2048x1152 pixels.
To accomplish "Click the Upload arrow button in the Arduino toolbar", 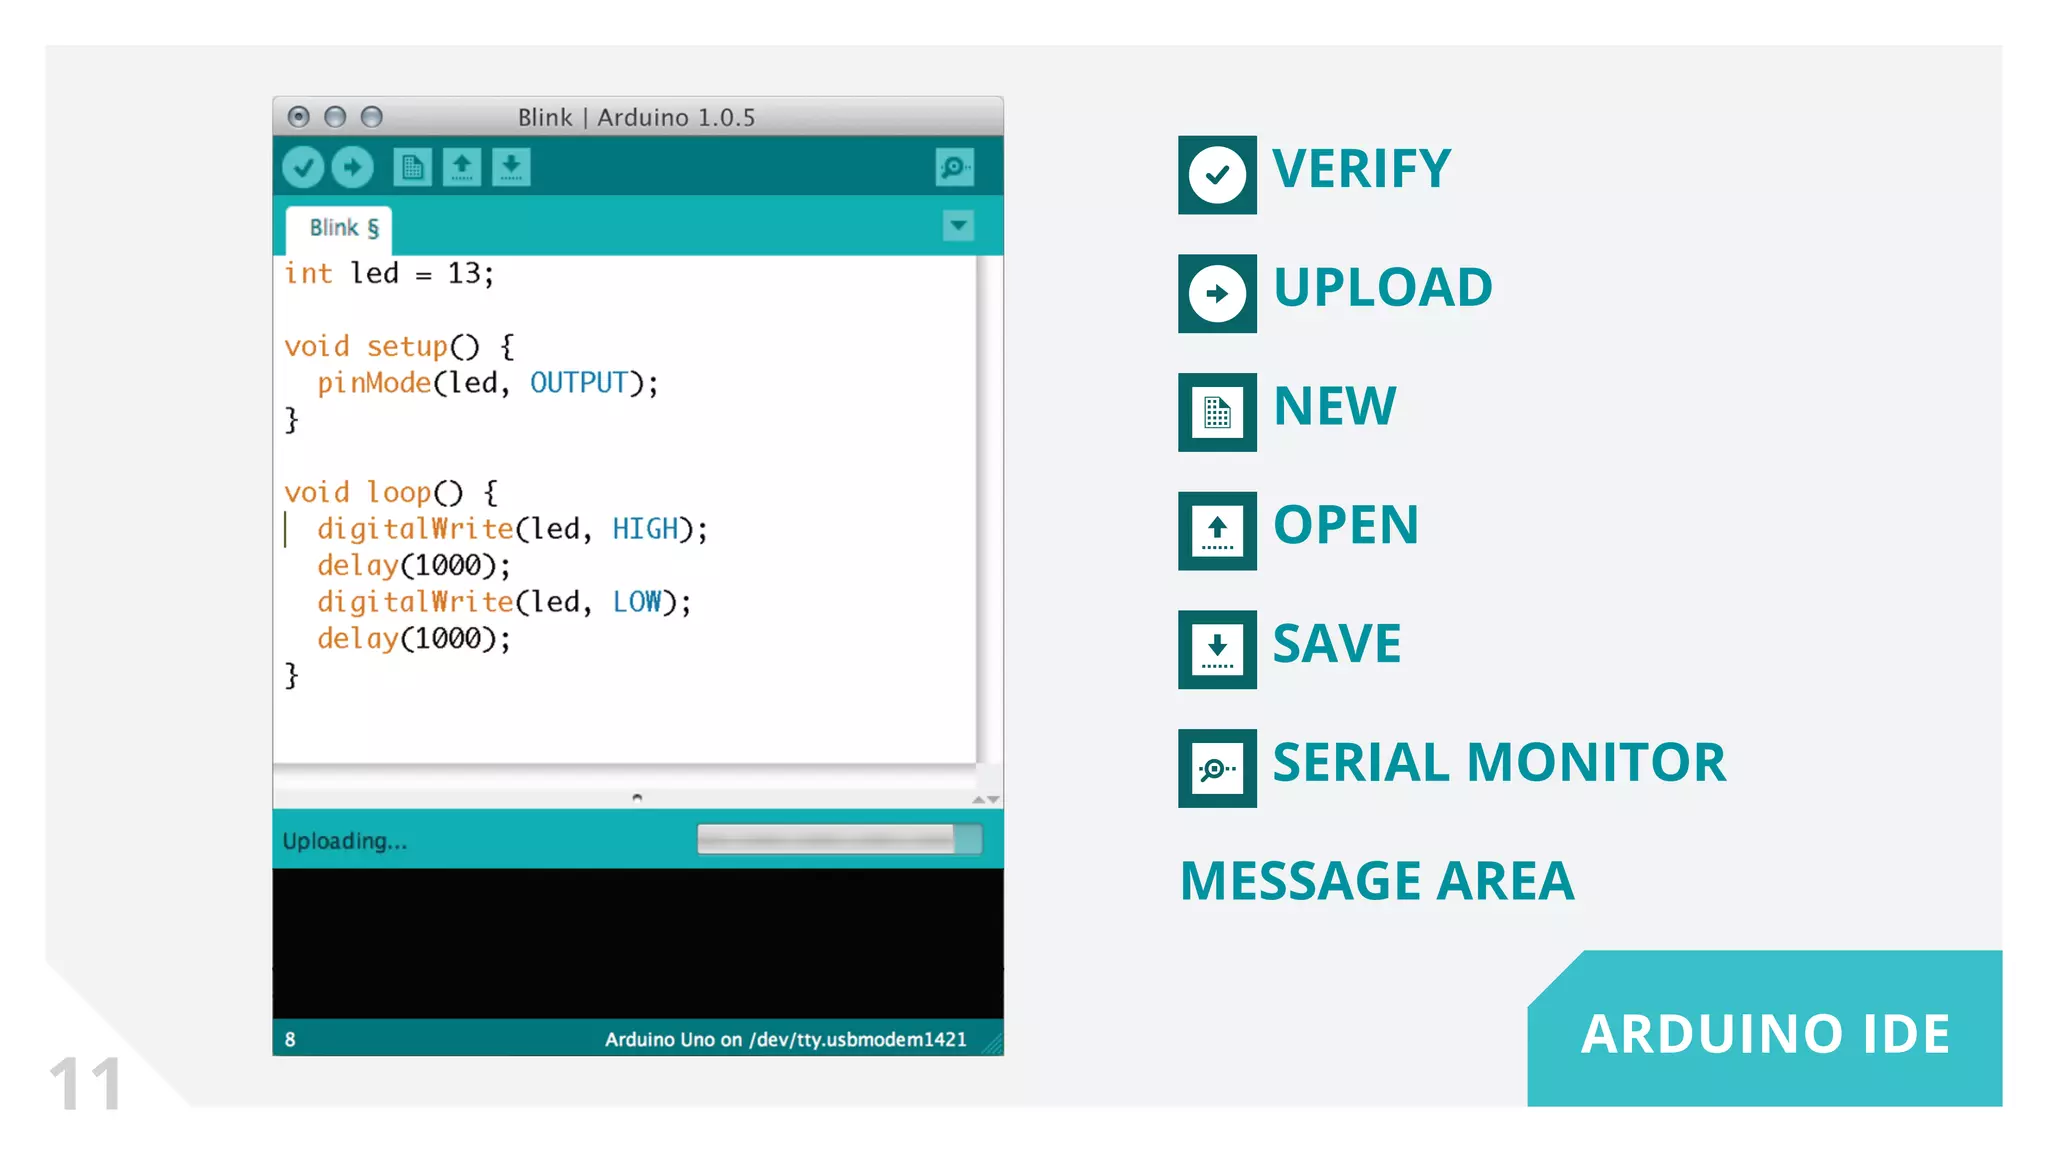I will point(352,167).
